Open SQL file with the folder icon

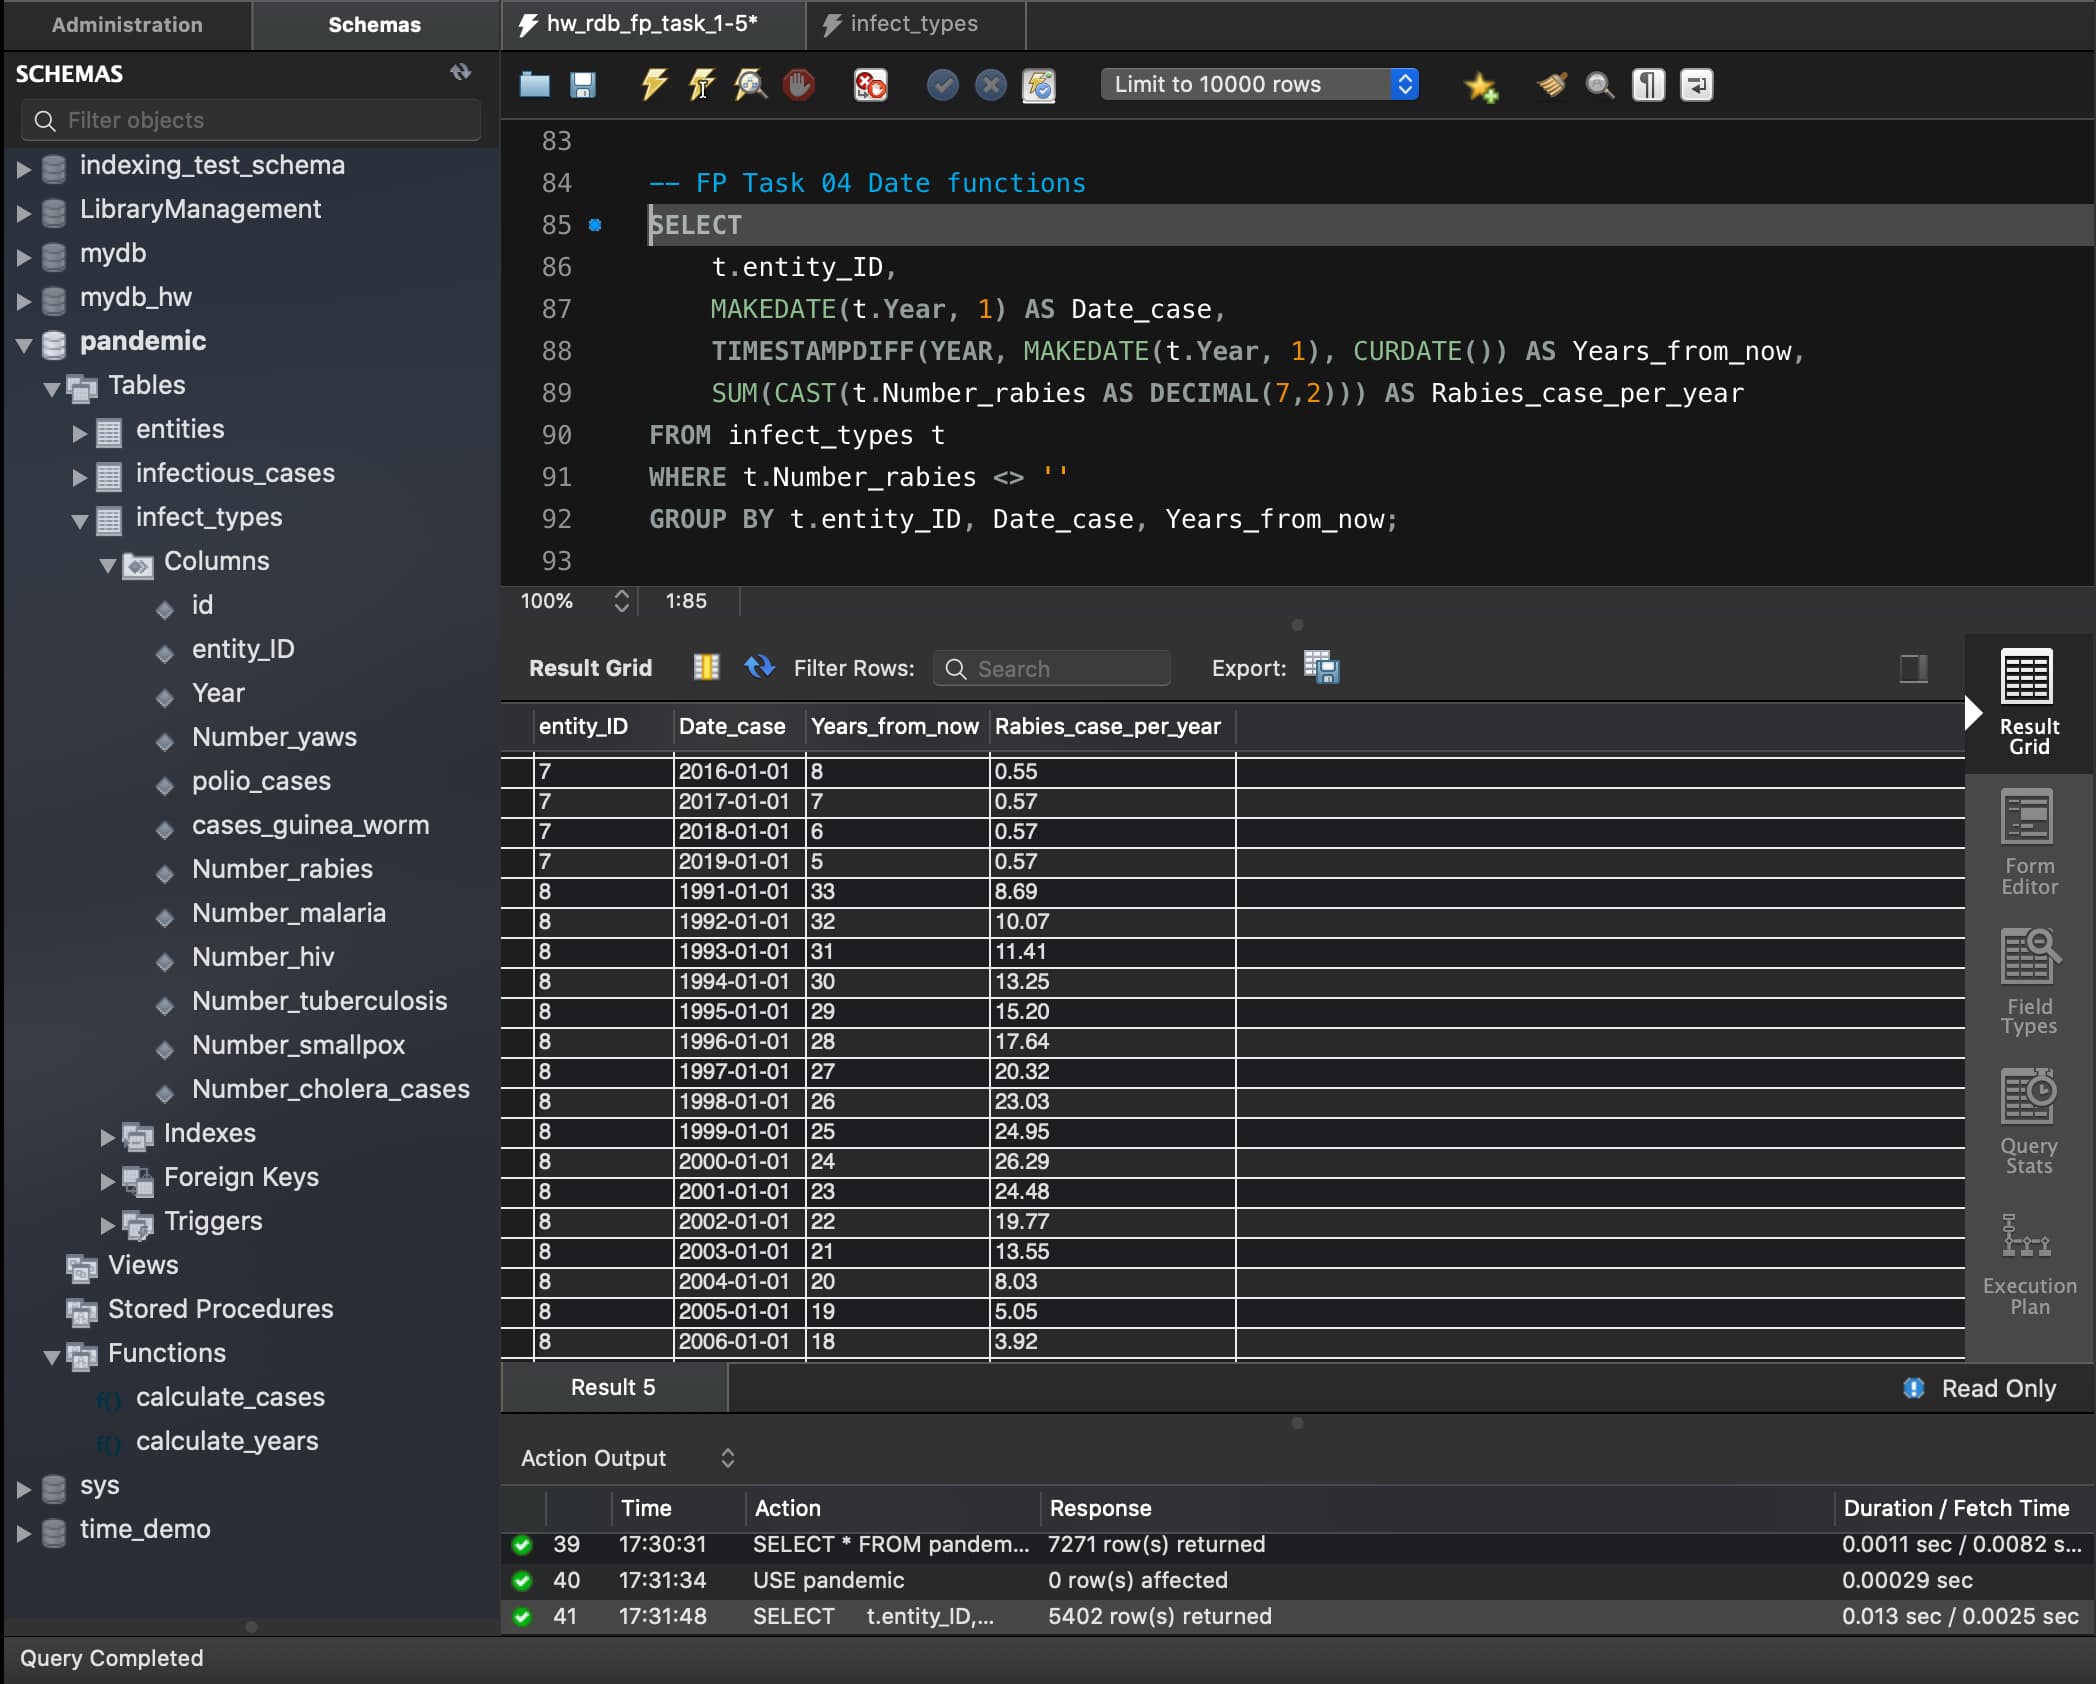point(535,84)
